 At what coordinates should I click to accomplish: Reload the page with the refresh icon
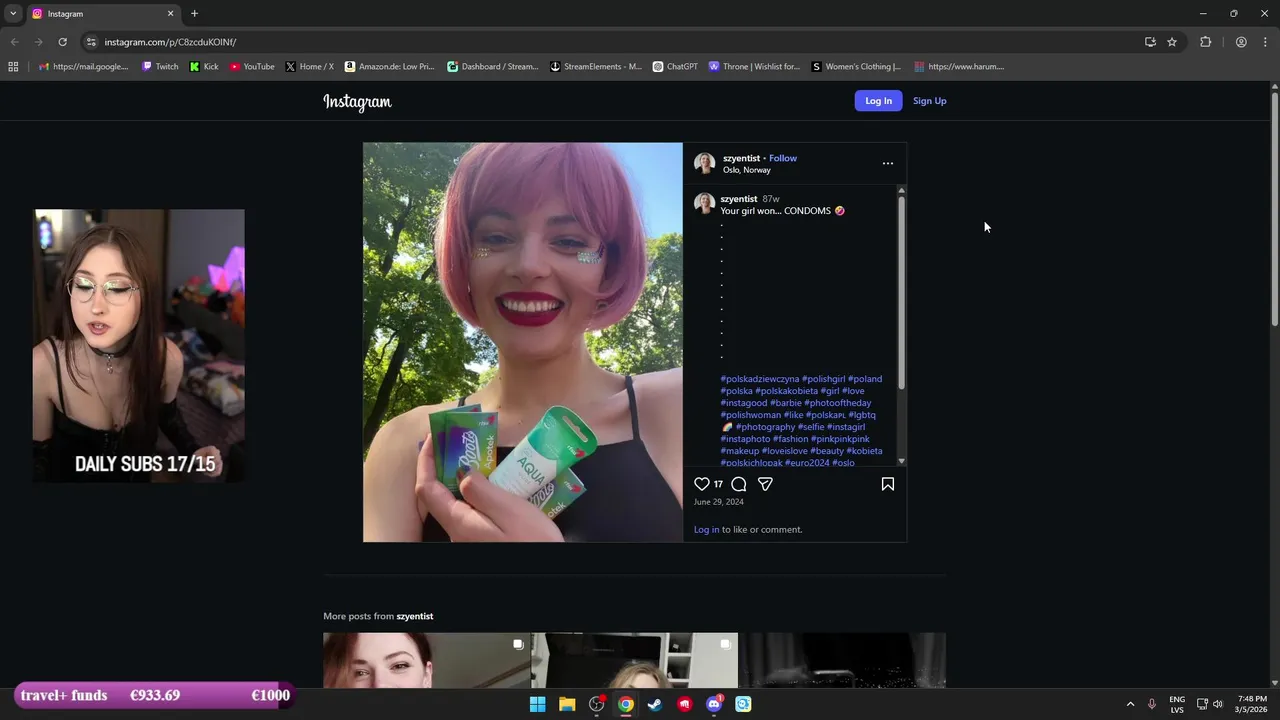tap(62, 42)
